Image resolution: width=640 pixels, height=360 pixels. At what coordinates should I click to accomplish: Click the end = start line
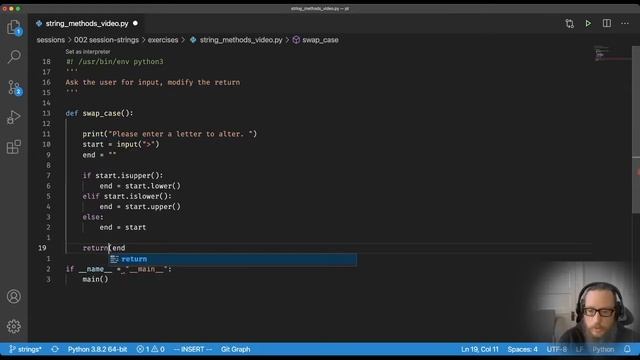click(123, 227)
